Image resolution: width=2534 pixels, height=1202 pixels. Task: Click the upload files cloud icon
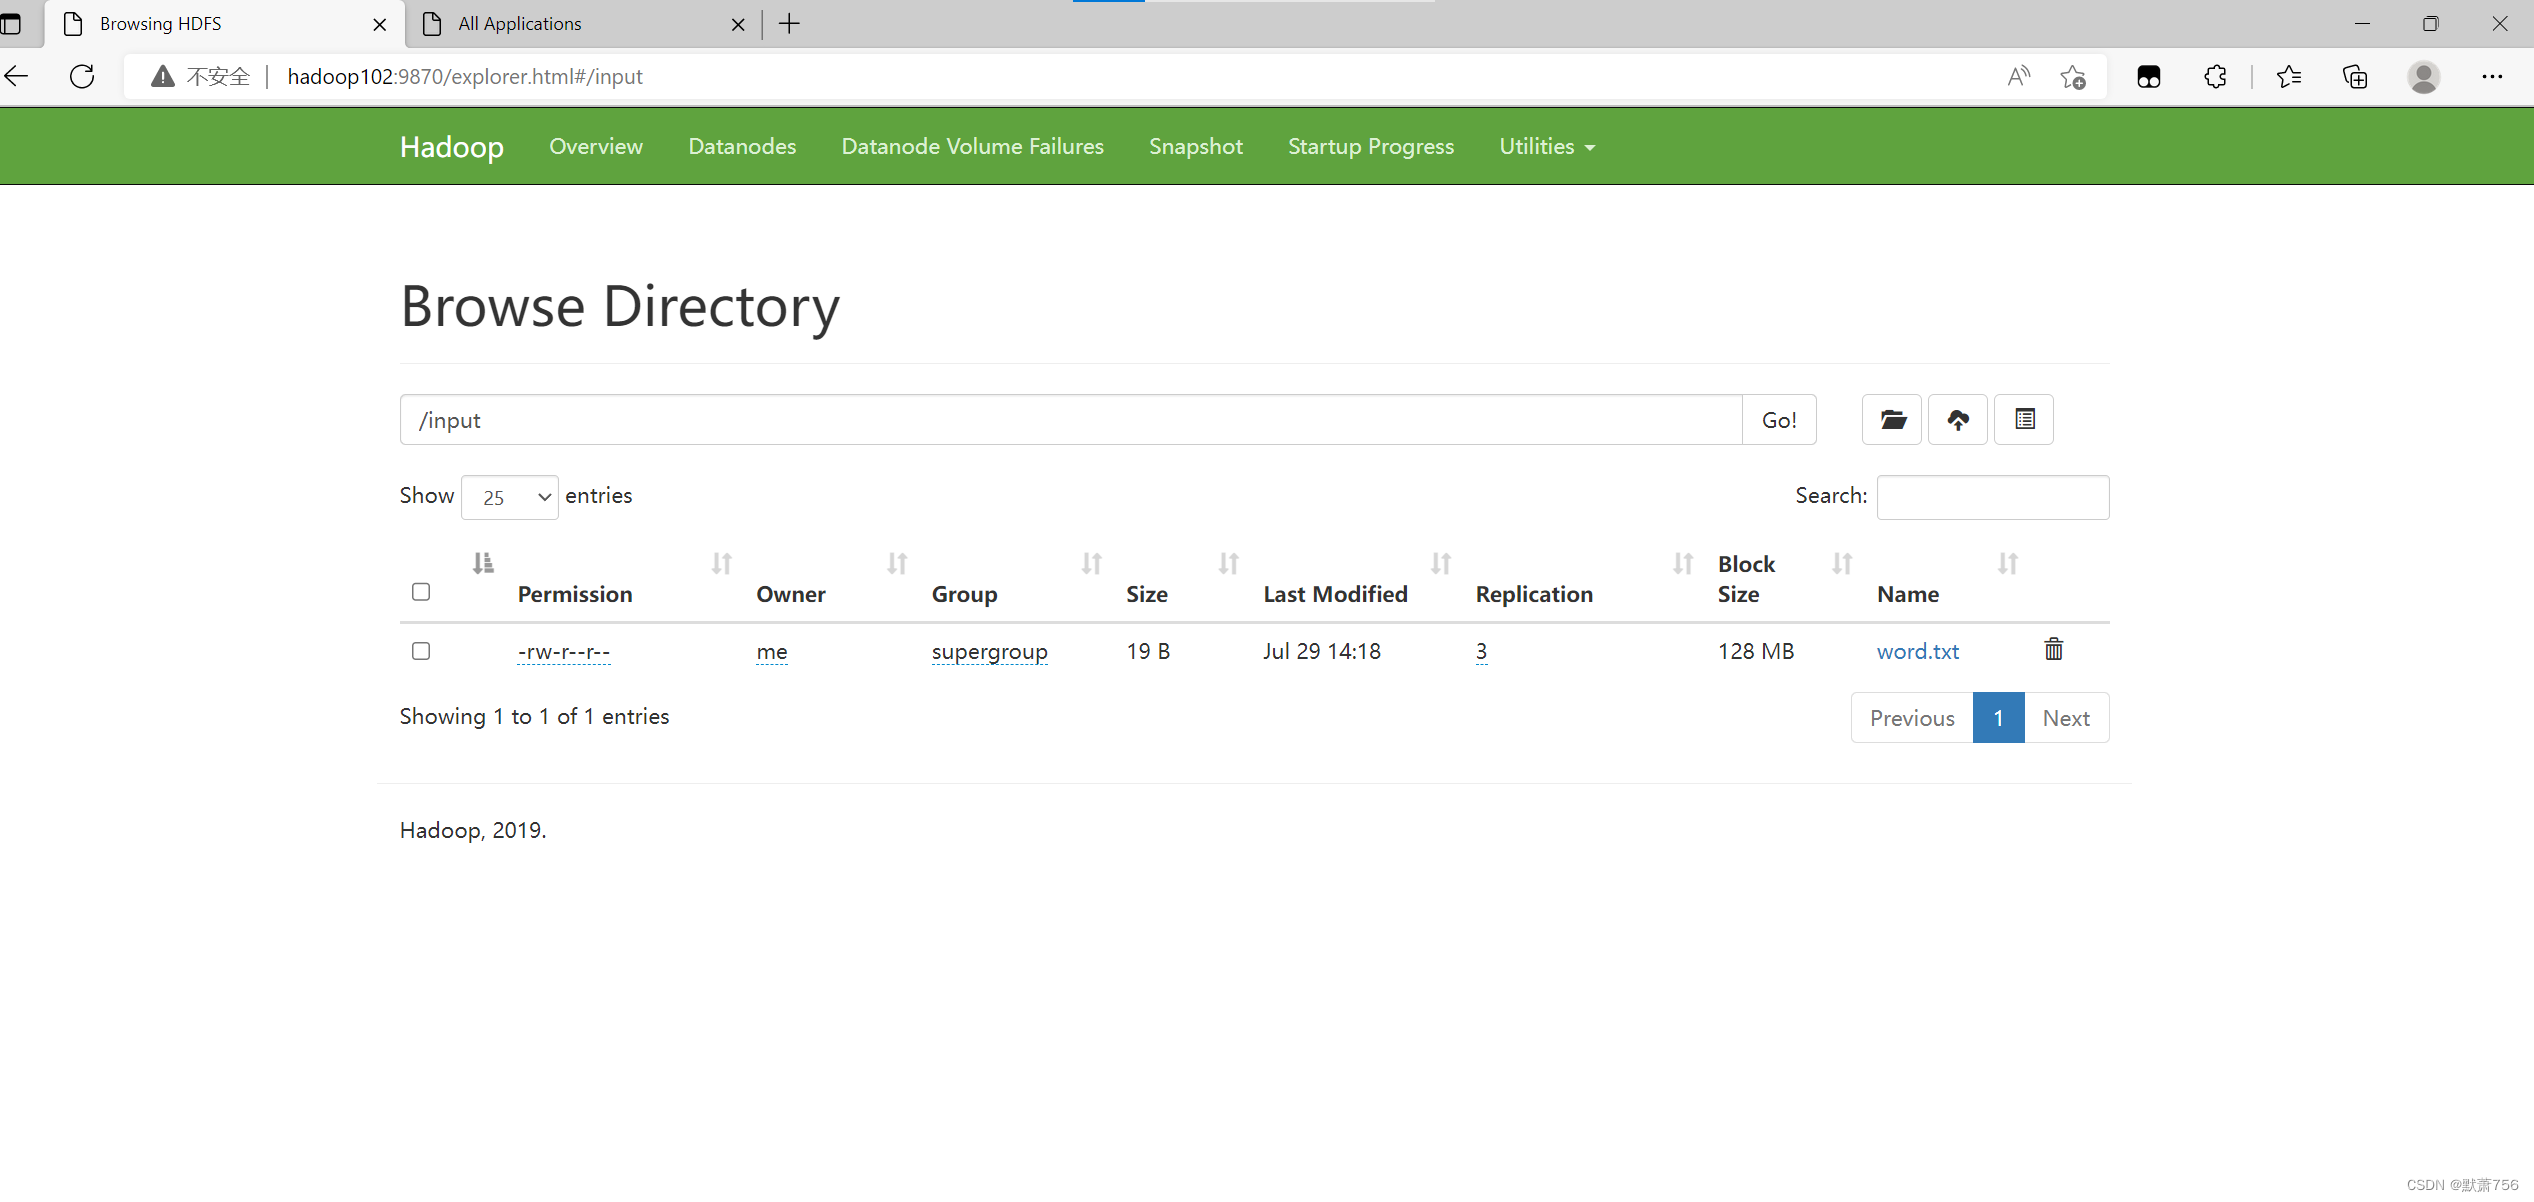[x=1957, y=420]
